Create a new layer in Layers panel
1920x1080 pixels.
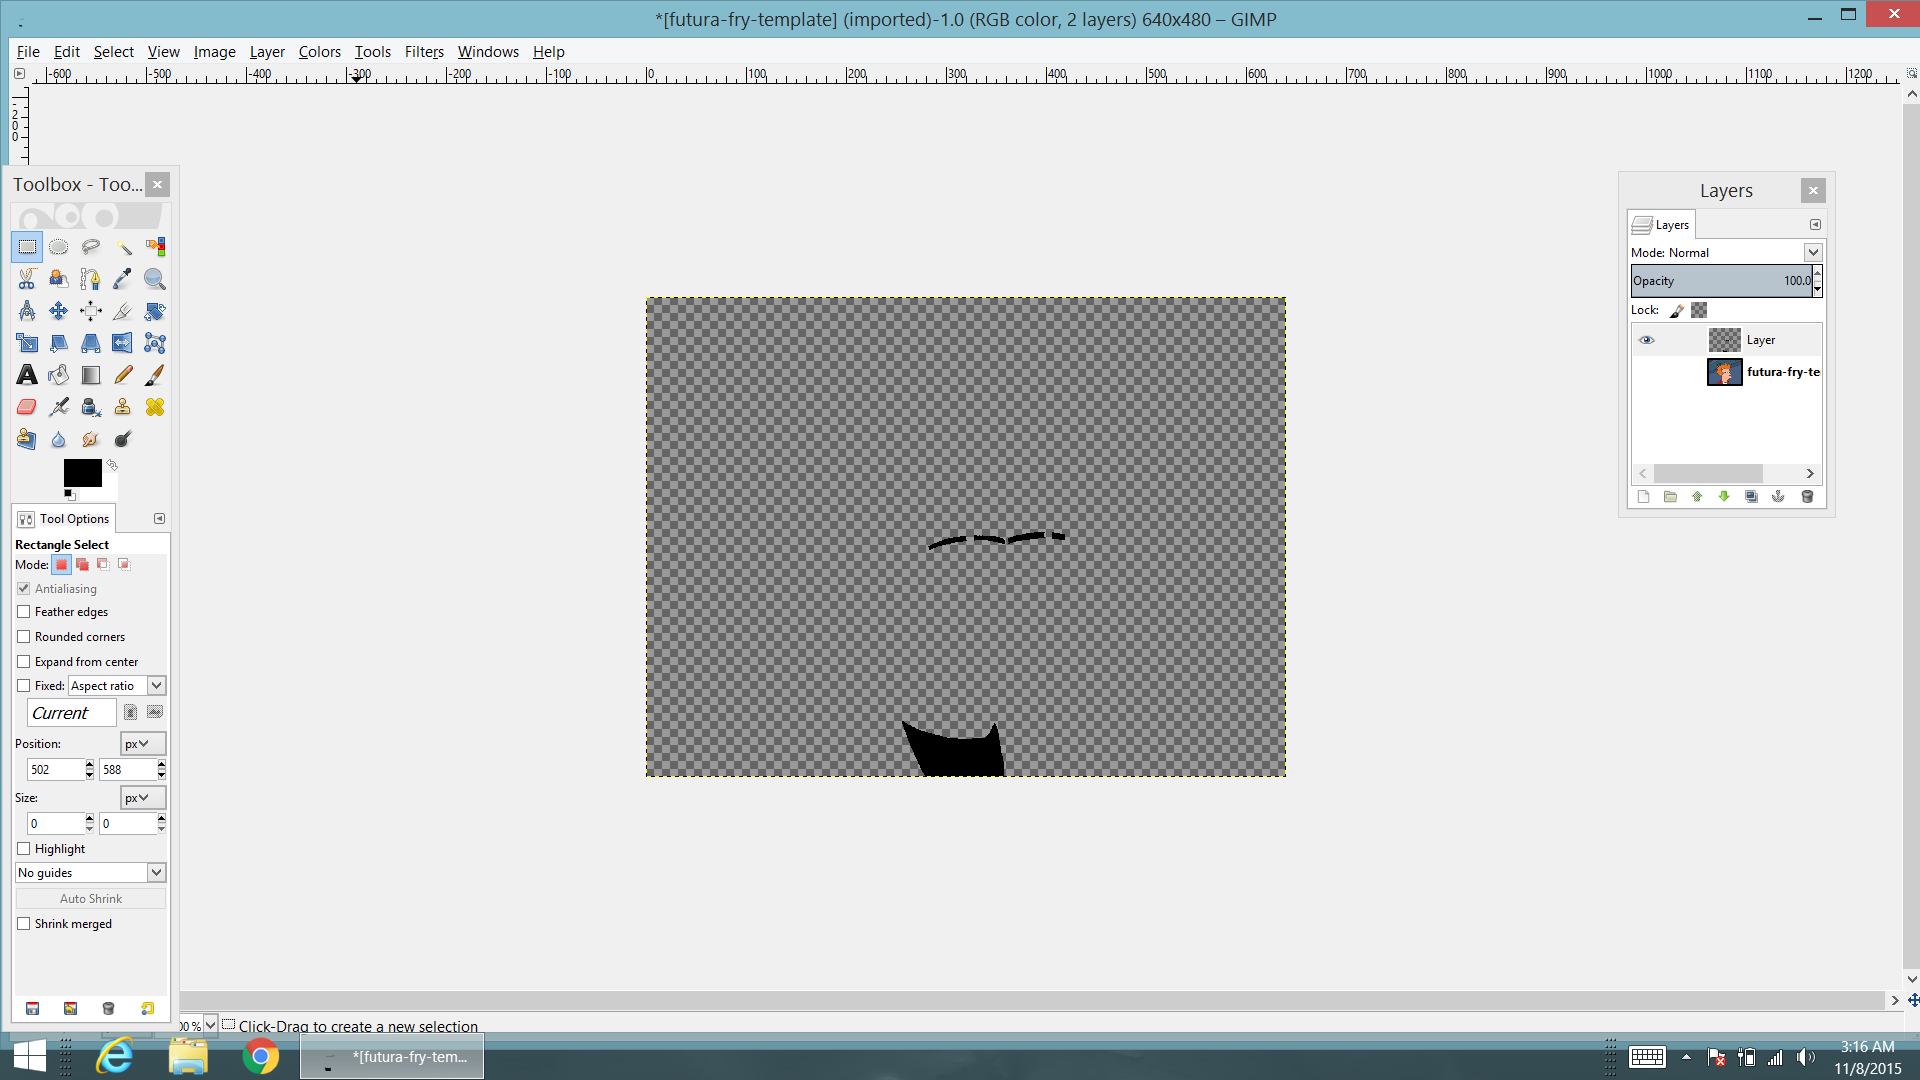pyautogui.click(x=1643, y=497)
